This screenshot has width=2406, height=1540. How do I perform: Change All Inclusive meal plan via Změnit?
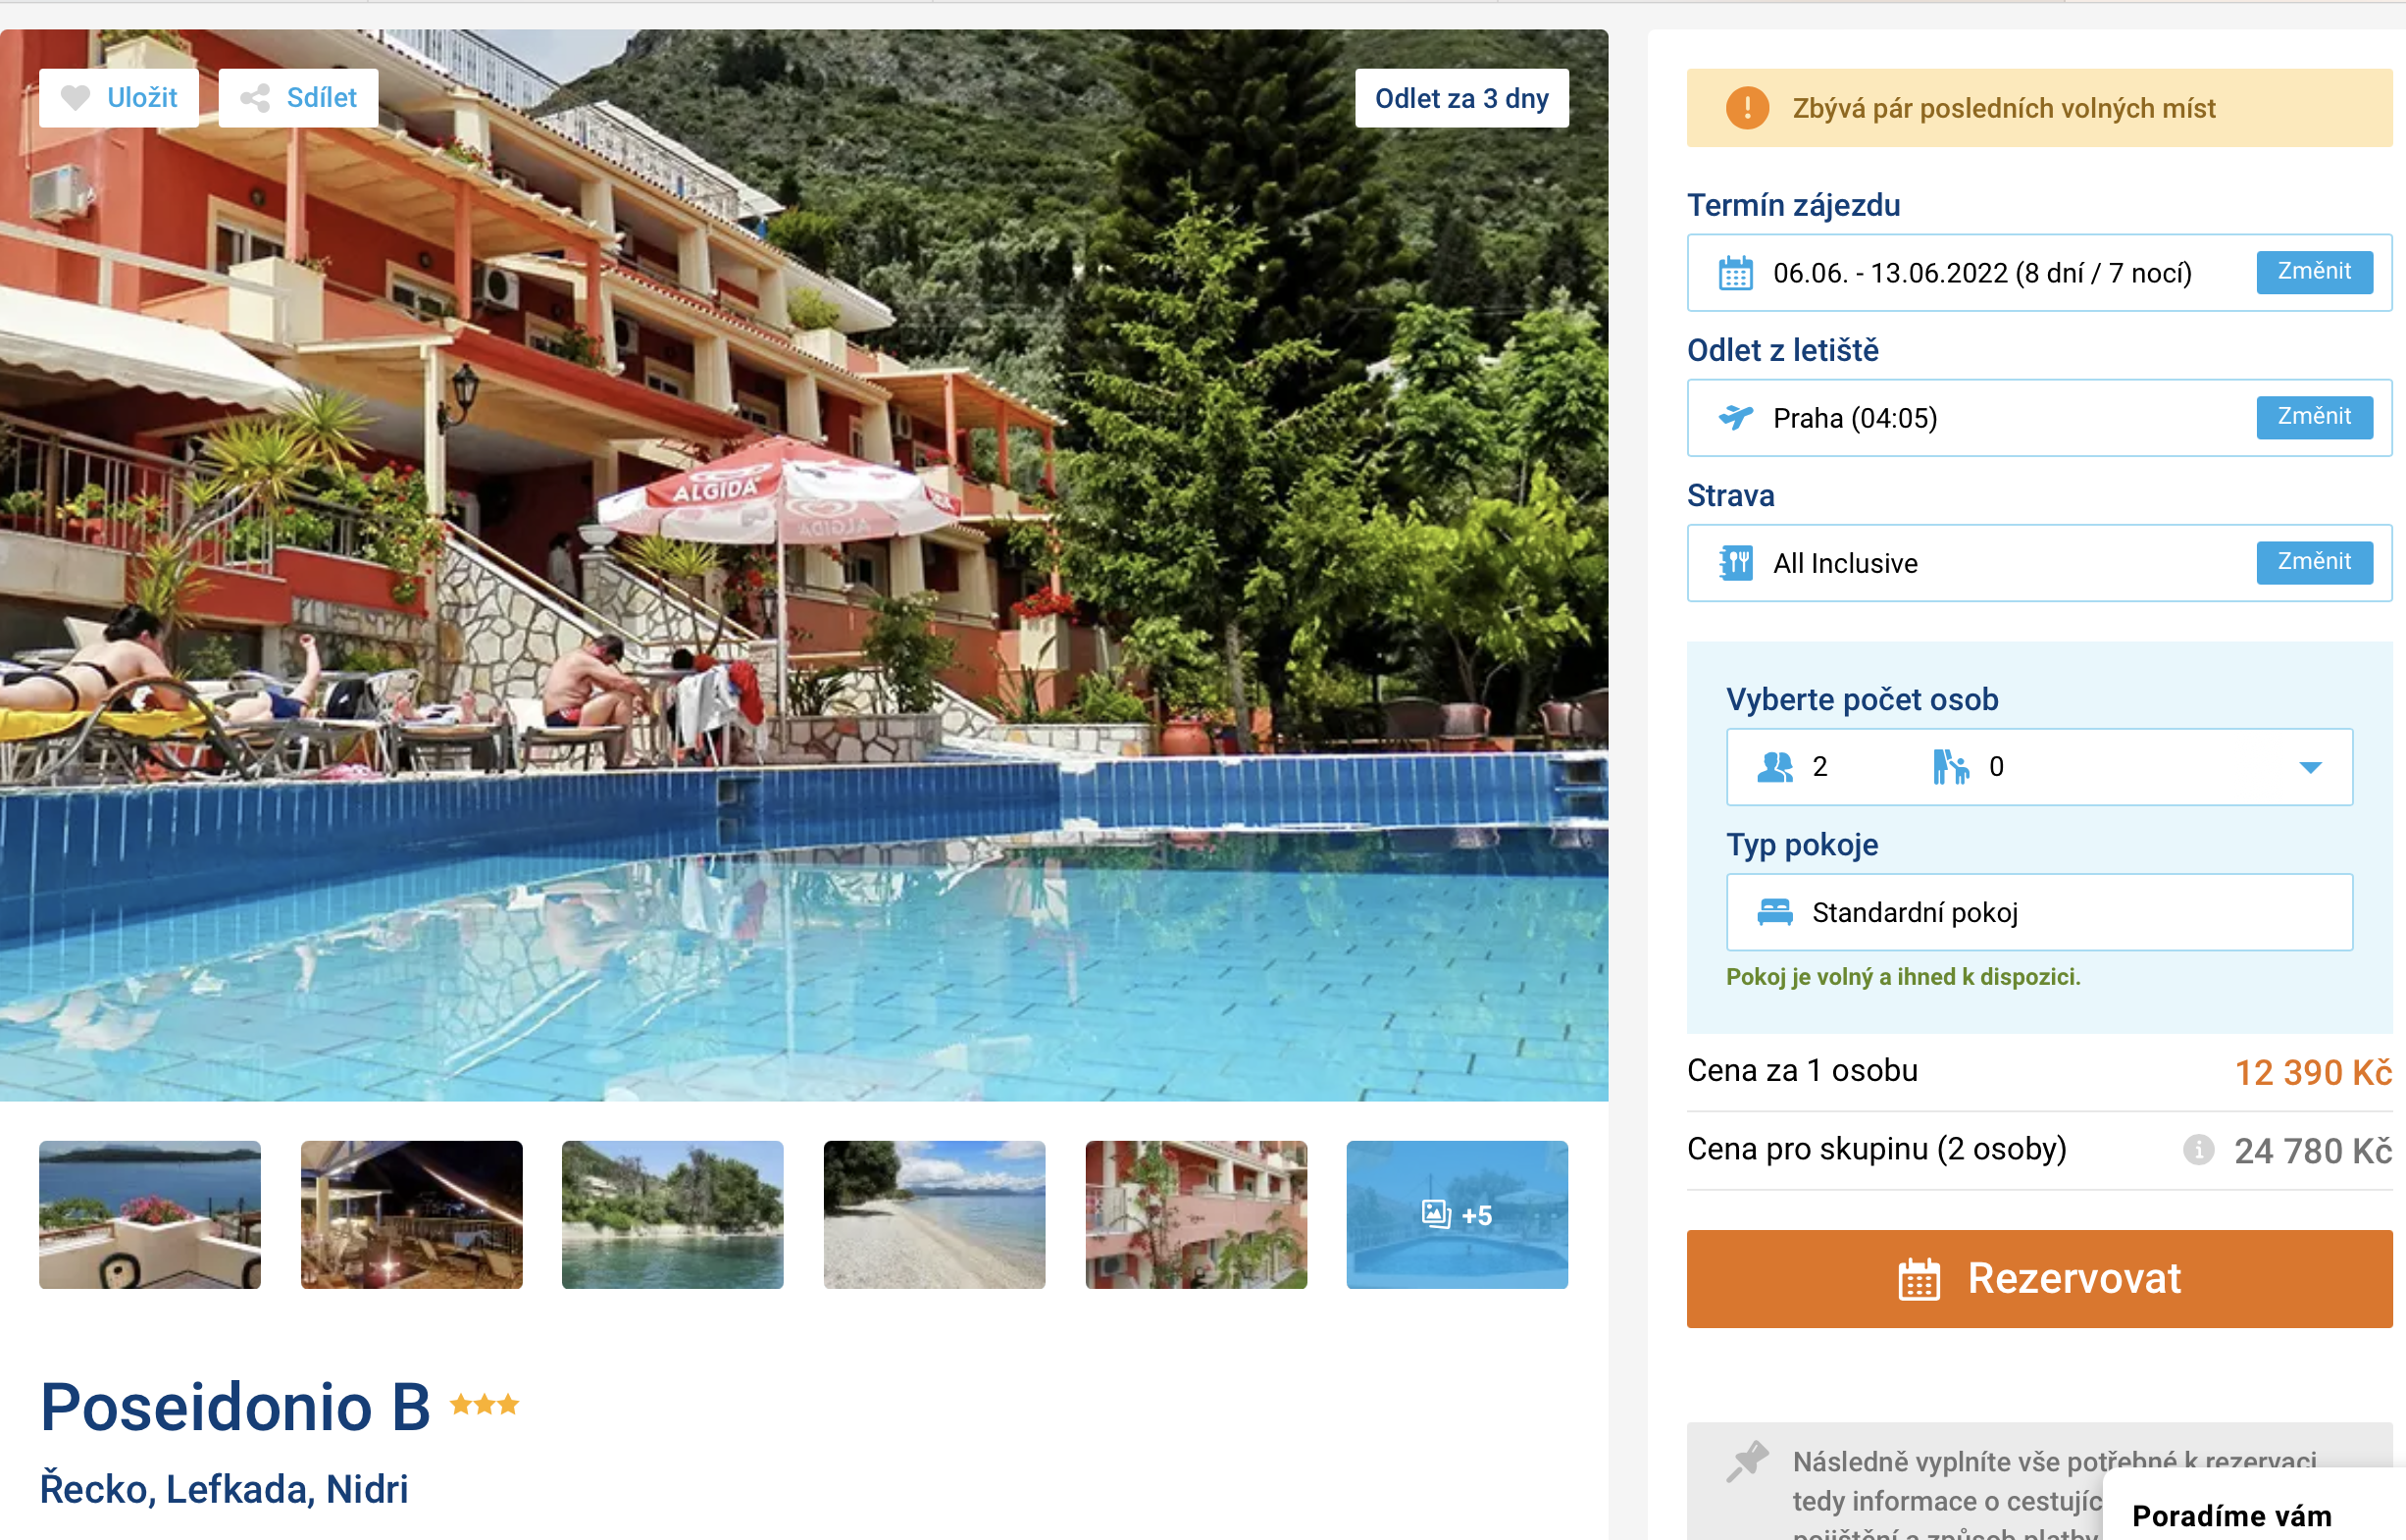(2314, 562)
